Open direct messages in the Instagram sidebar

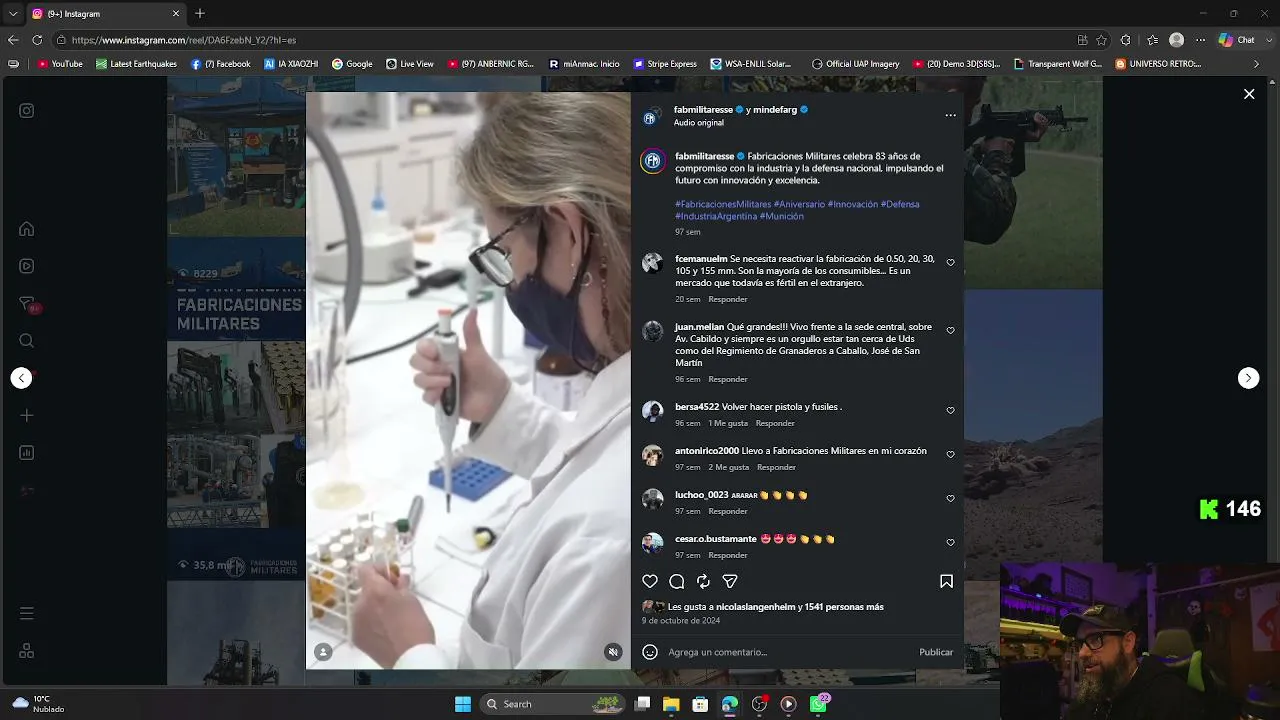click(28, 304)
